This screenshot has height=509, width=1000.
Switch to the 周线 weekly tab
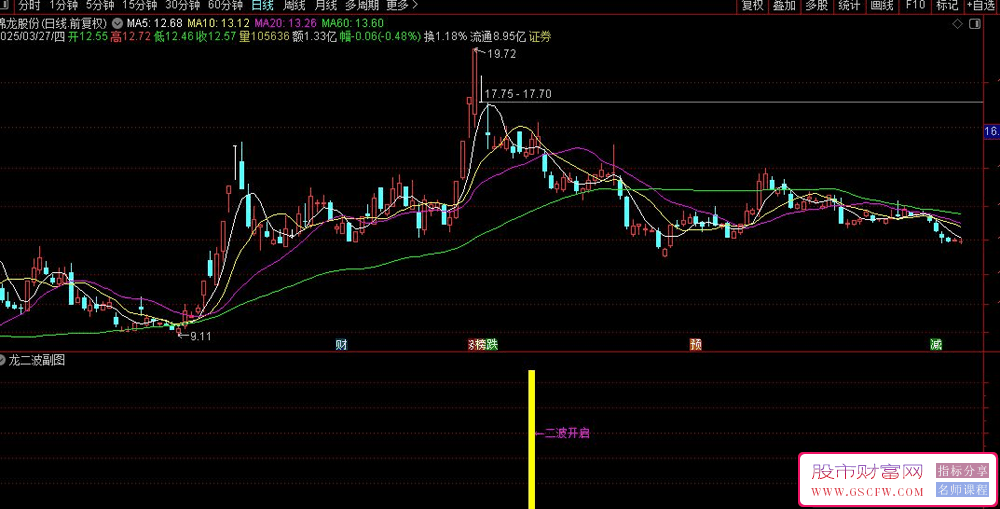click(x=294, y=6)
